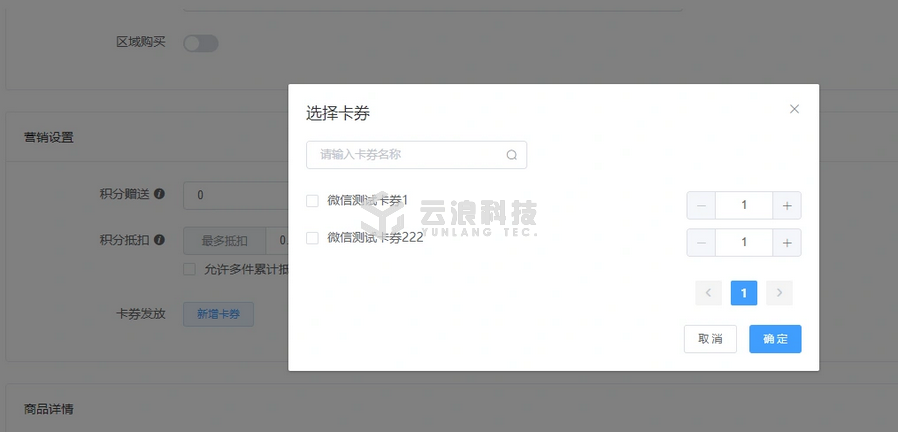Decrease quantity for 微信测试卡券1
Image resolution: width=899 pixels, height=433 pixels.
[x=701, y=205]
